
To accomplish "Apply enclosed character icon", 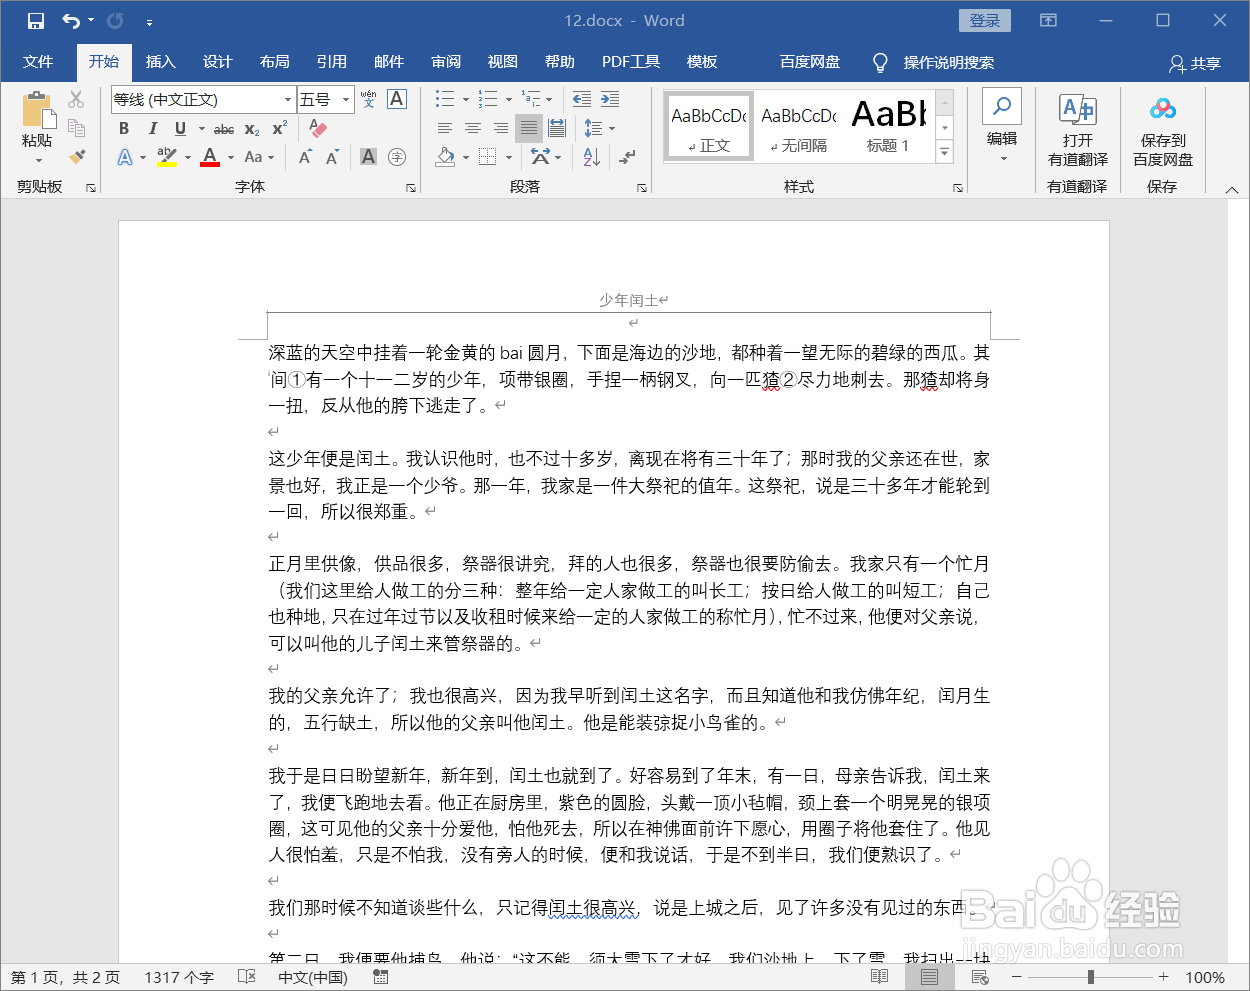I will 397,157.
